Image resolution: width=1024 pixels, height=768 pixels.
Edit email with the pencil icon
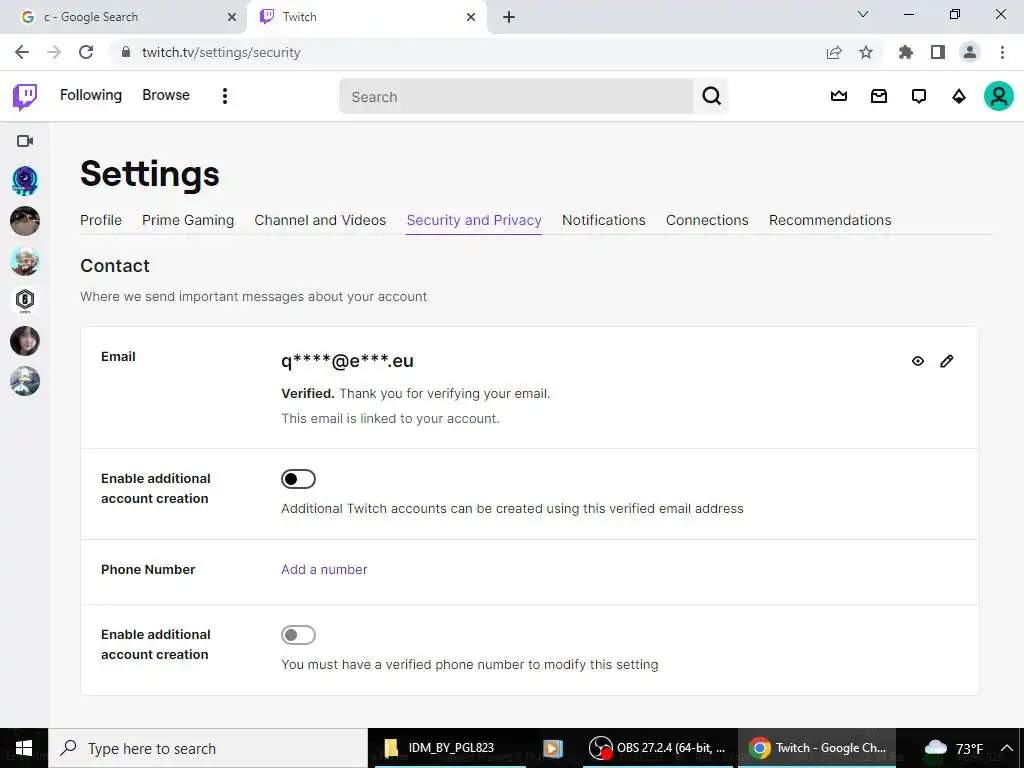[946, 361]
